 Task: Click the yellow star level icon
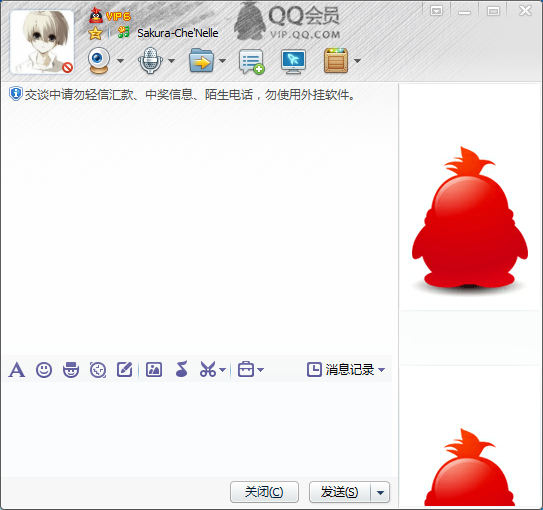click(x=95, y=33)
